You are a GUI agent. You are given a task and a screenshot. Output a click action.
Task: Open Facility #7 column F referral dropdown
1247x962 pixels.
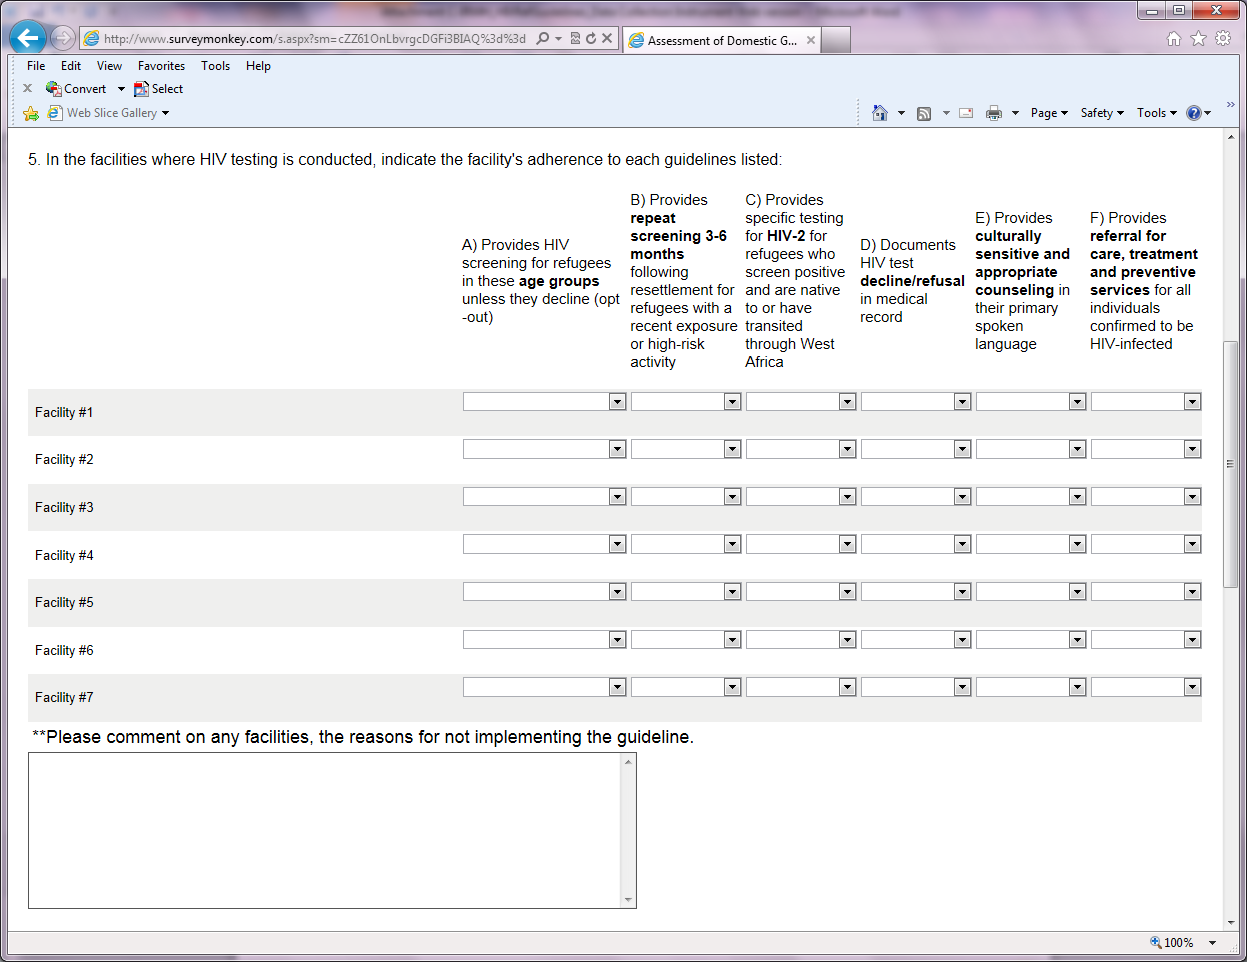coord(1145,688)
